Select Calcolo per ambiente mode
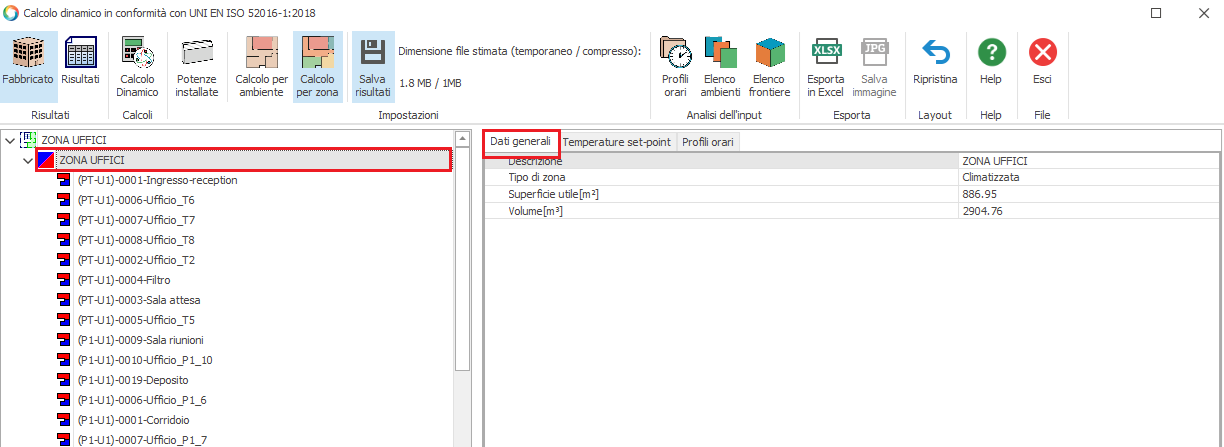 (261, 66)
